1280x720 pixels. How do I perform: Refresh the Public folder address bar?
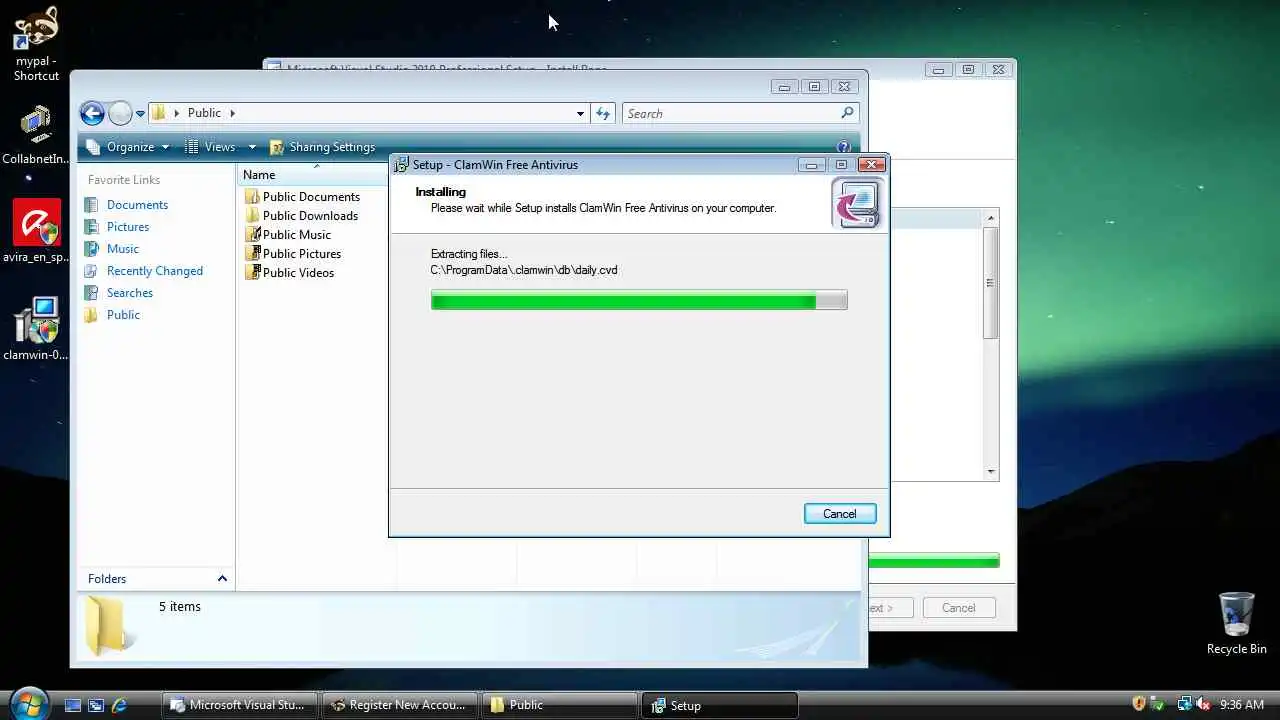click(603, 113)
